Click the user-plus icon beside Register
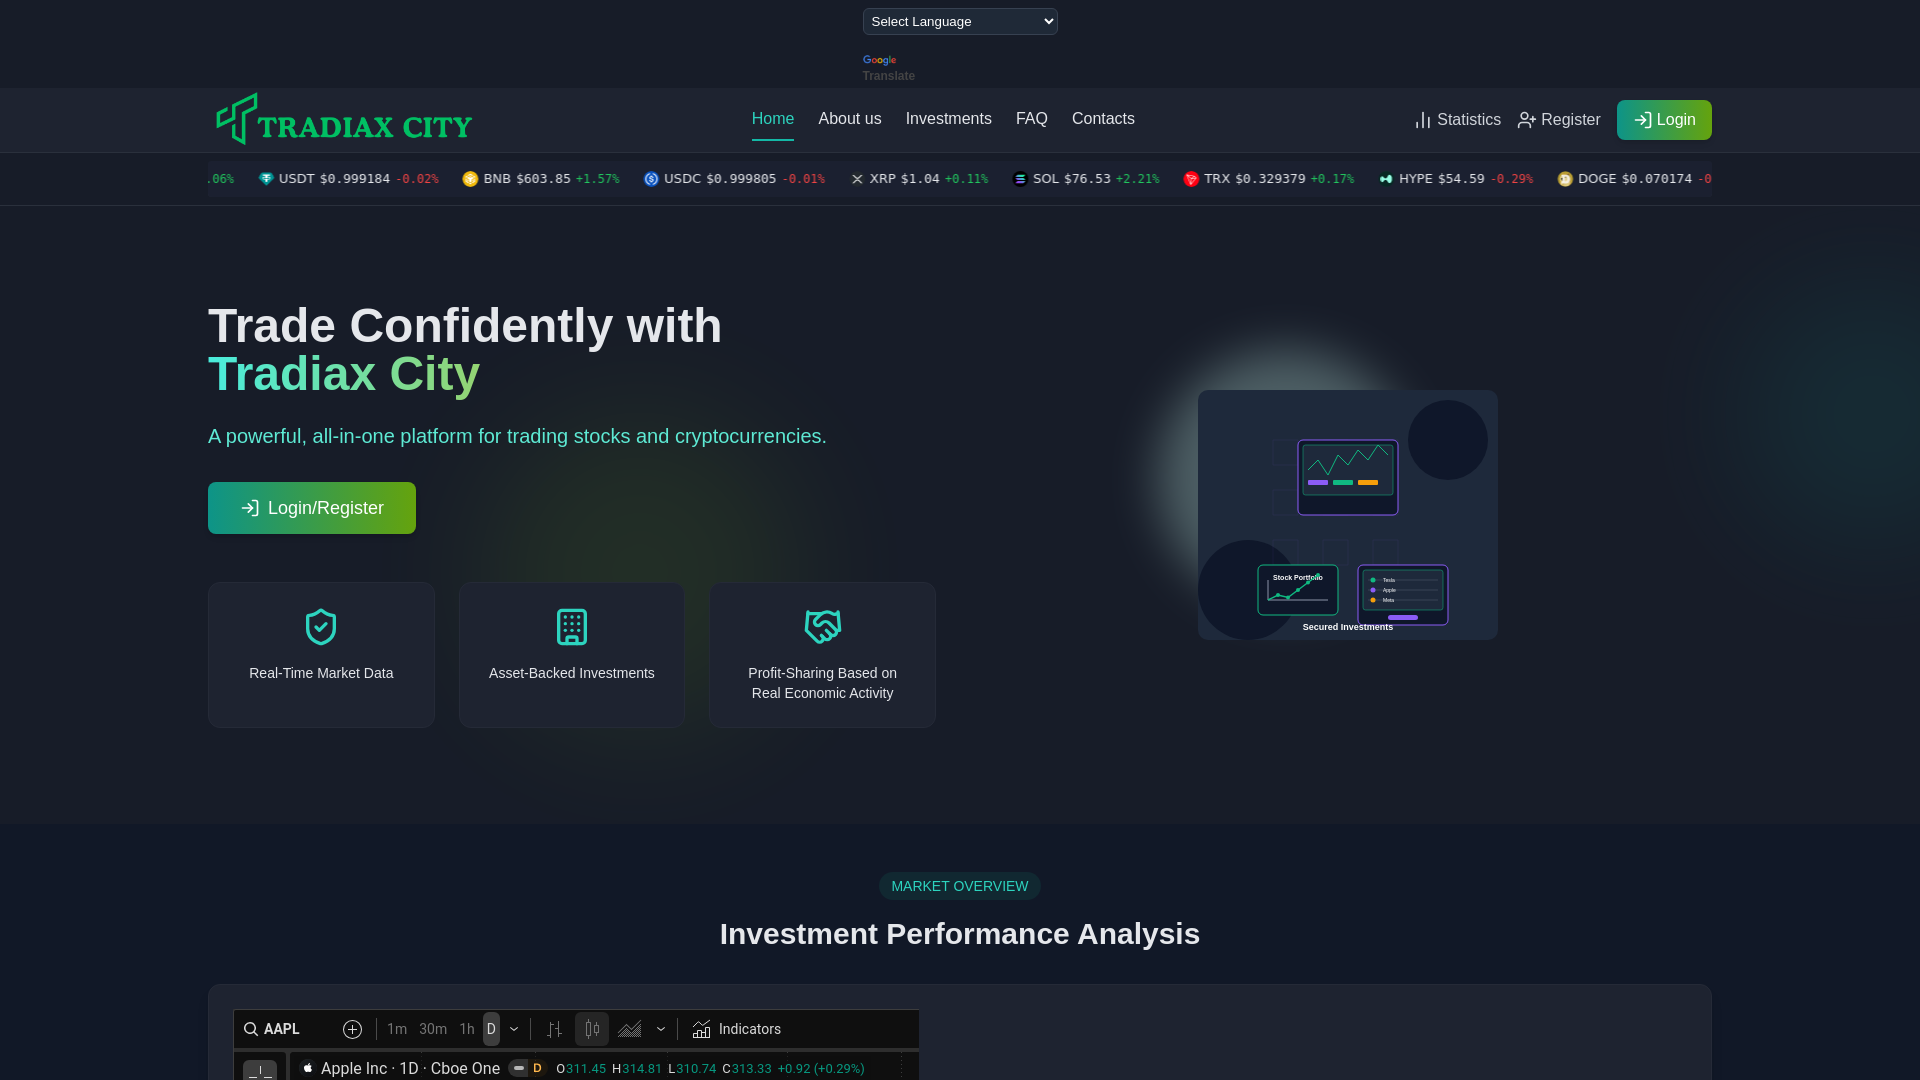Viewport: 1920px width, 1080px height. [x=1527, y=120]
